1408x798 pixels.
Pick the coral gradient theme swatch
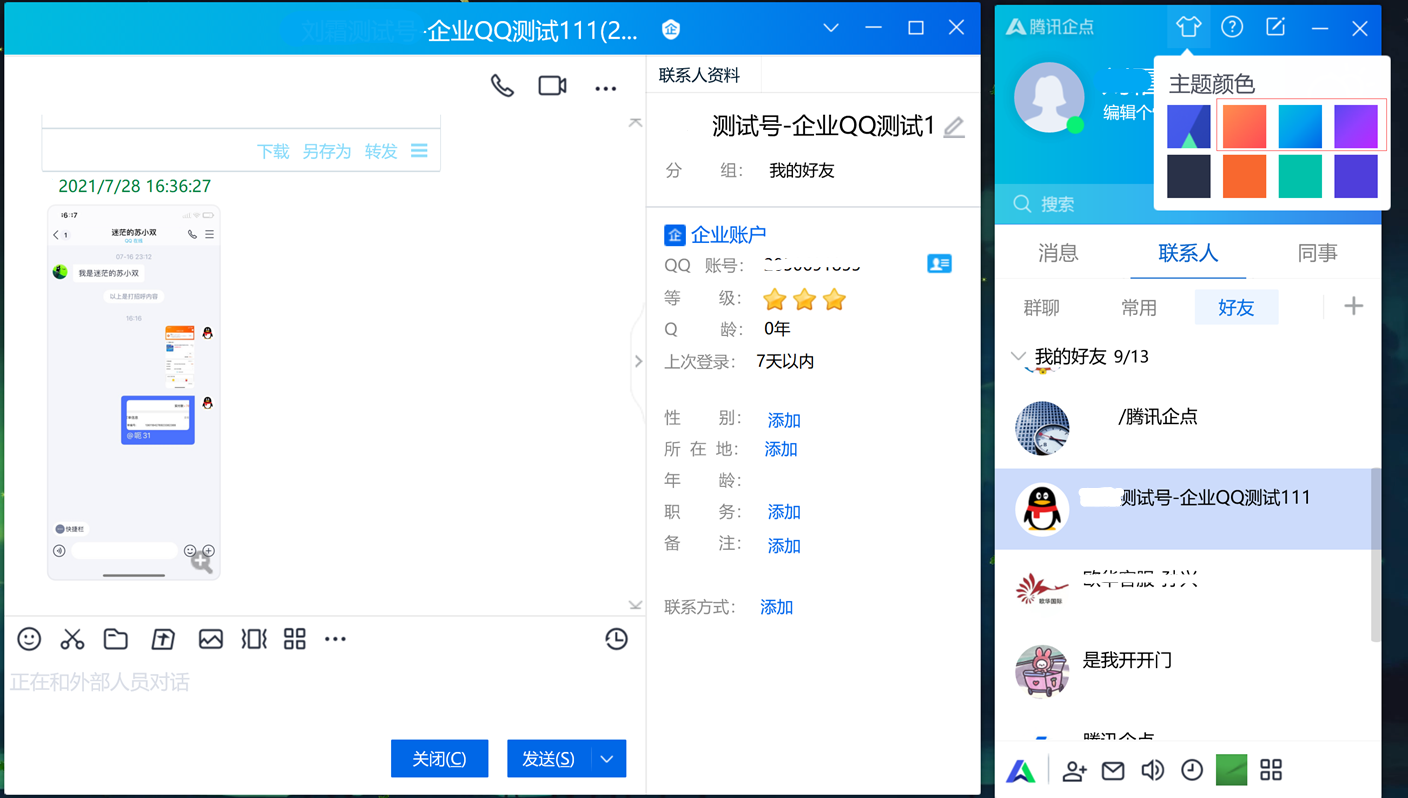[x=1245, y=126]
